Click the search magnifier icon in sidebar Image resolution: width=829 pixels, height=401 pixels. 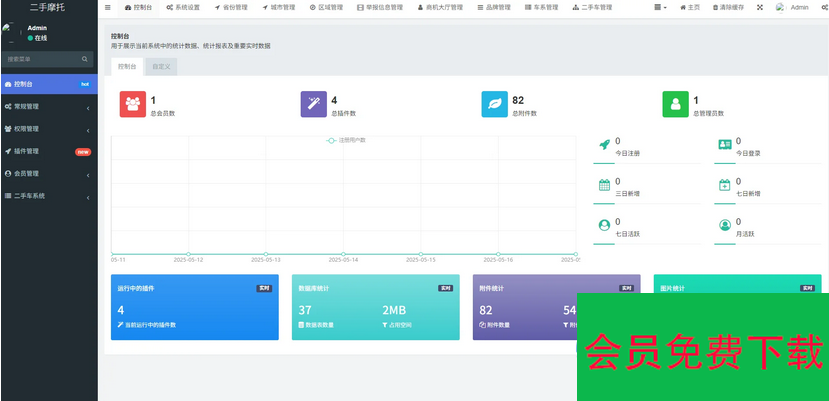pos(85,59)
